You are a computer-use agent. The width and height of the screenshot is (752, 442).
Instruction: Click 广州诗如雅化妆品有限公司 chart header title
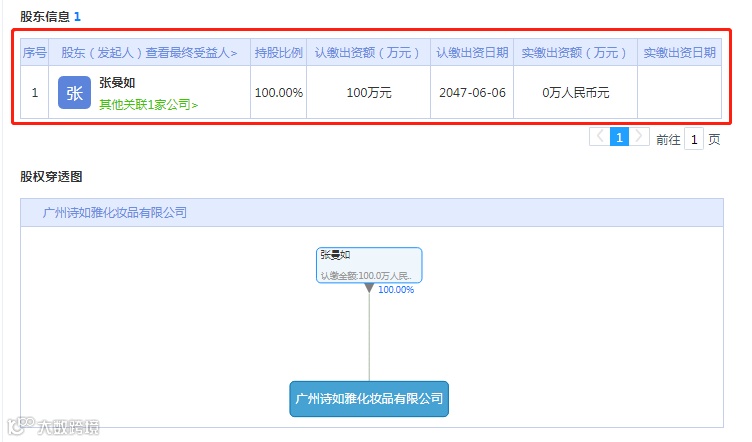(x=115, y=212)
